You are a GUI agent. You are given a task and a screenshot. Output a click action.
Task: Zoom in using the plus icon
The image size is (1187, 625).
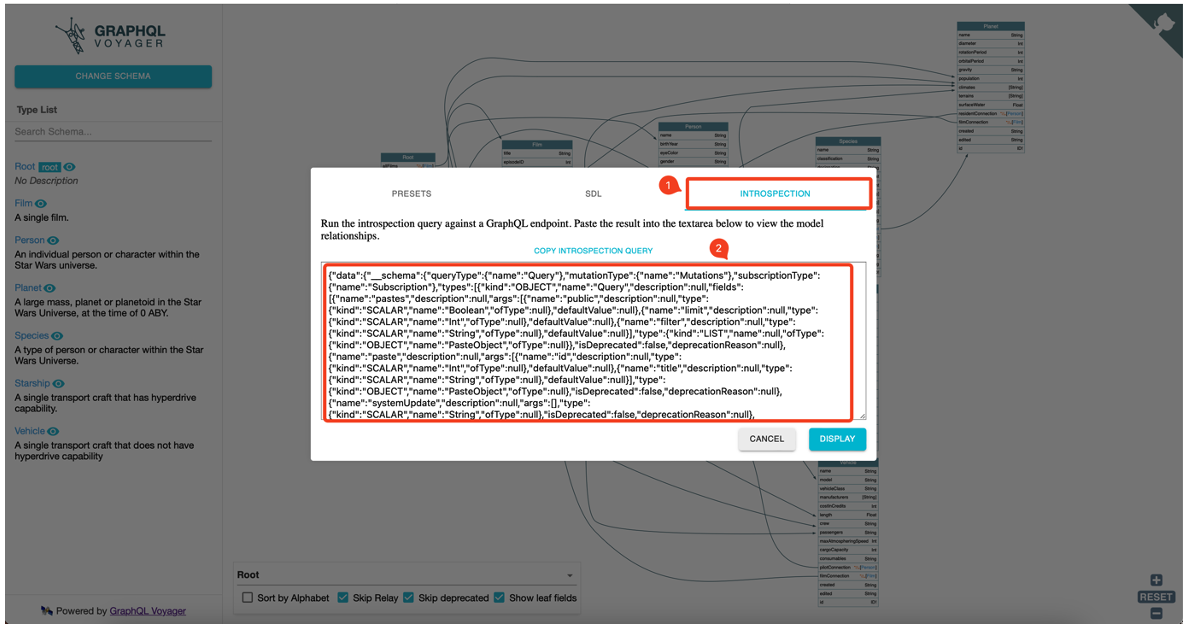1155,579
